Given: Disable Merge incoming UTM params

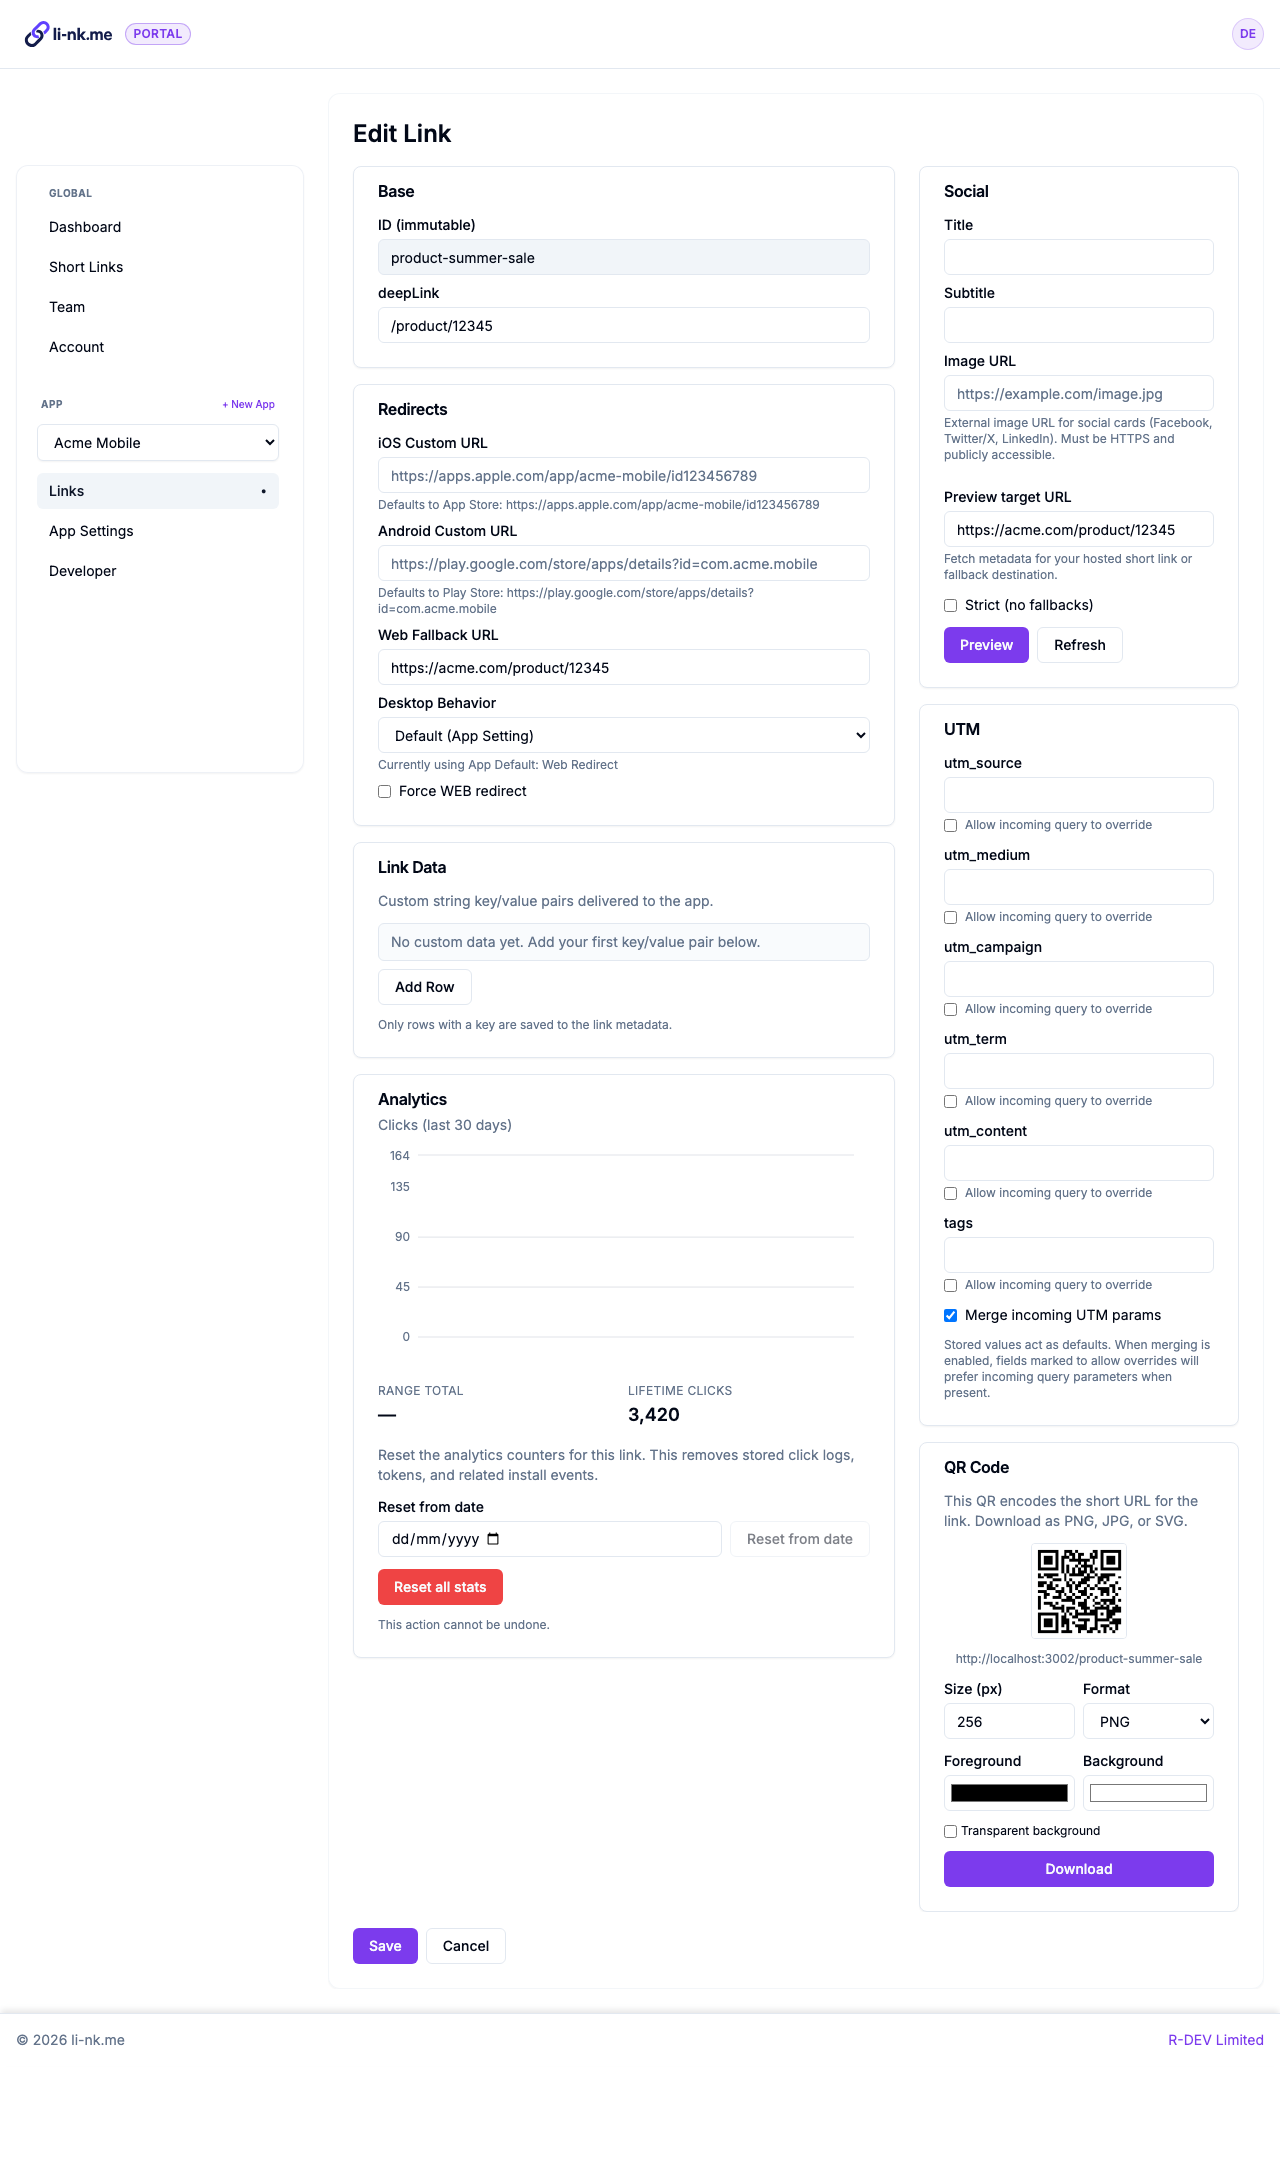Looking at the screenshot, I should [x=950, y=1315].
